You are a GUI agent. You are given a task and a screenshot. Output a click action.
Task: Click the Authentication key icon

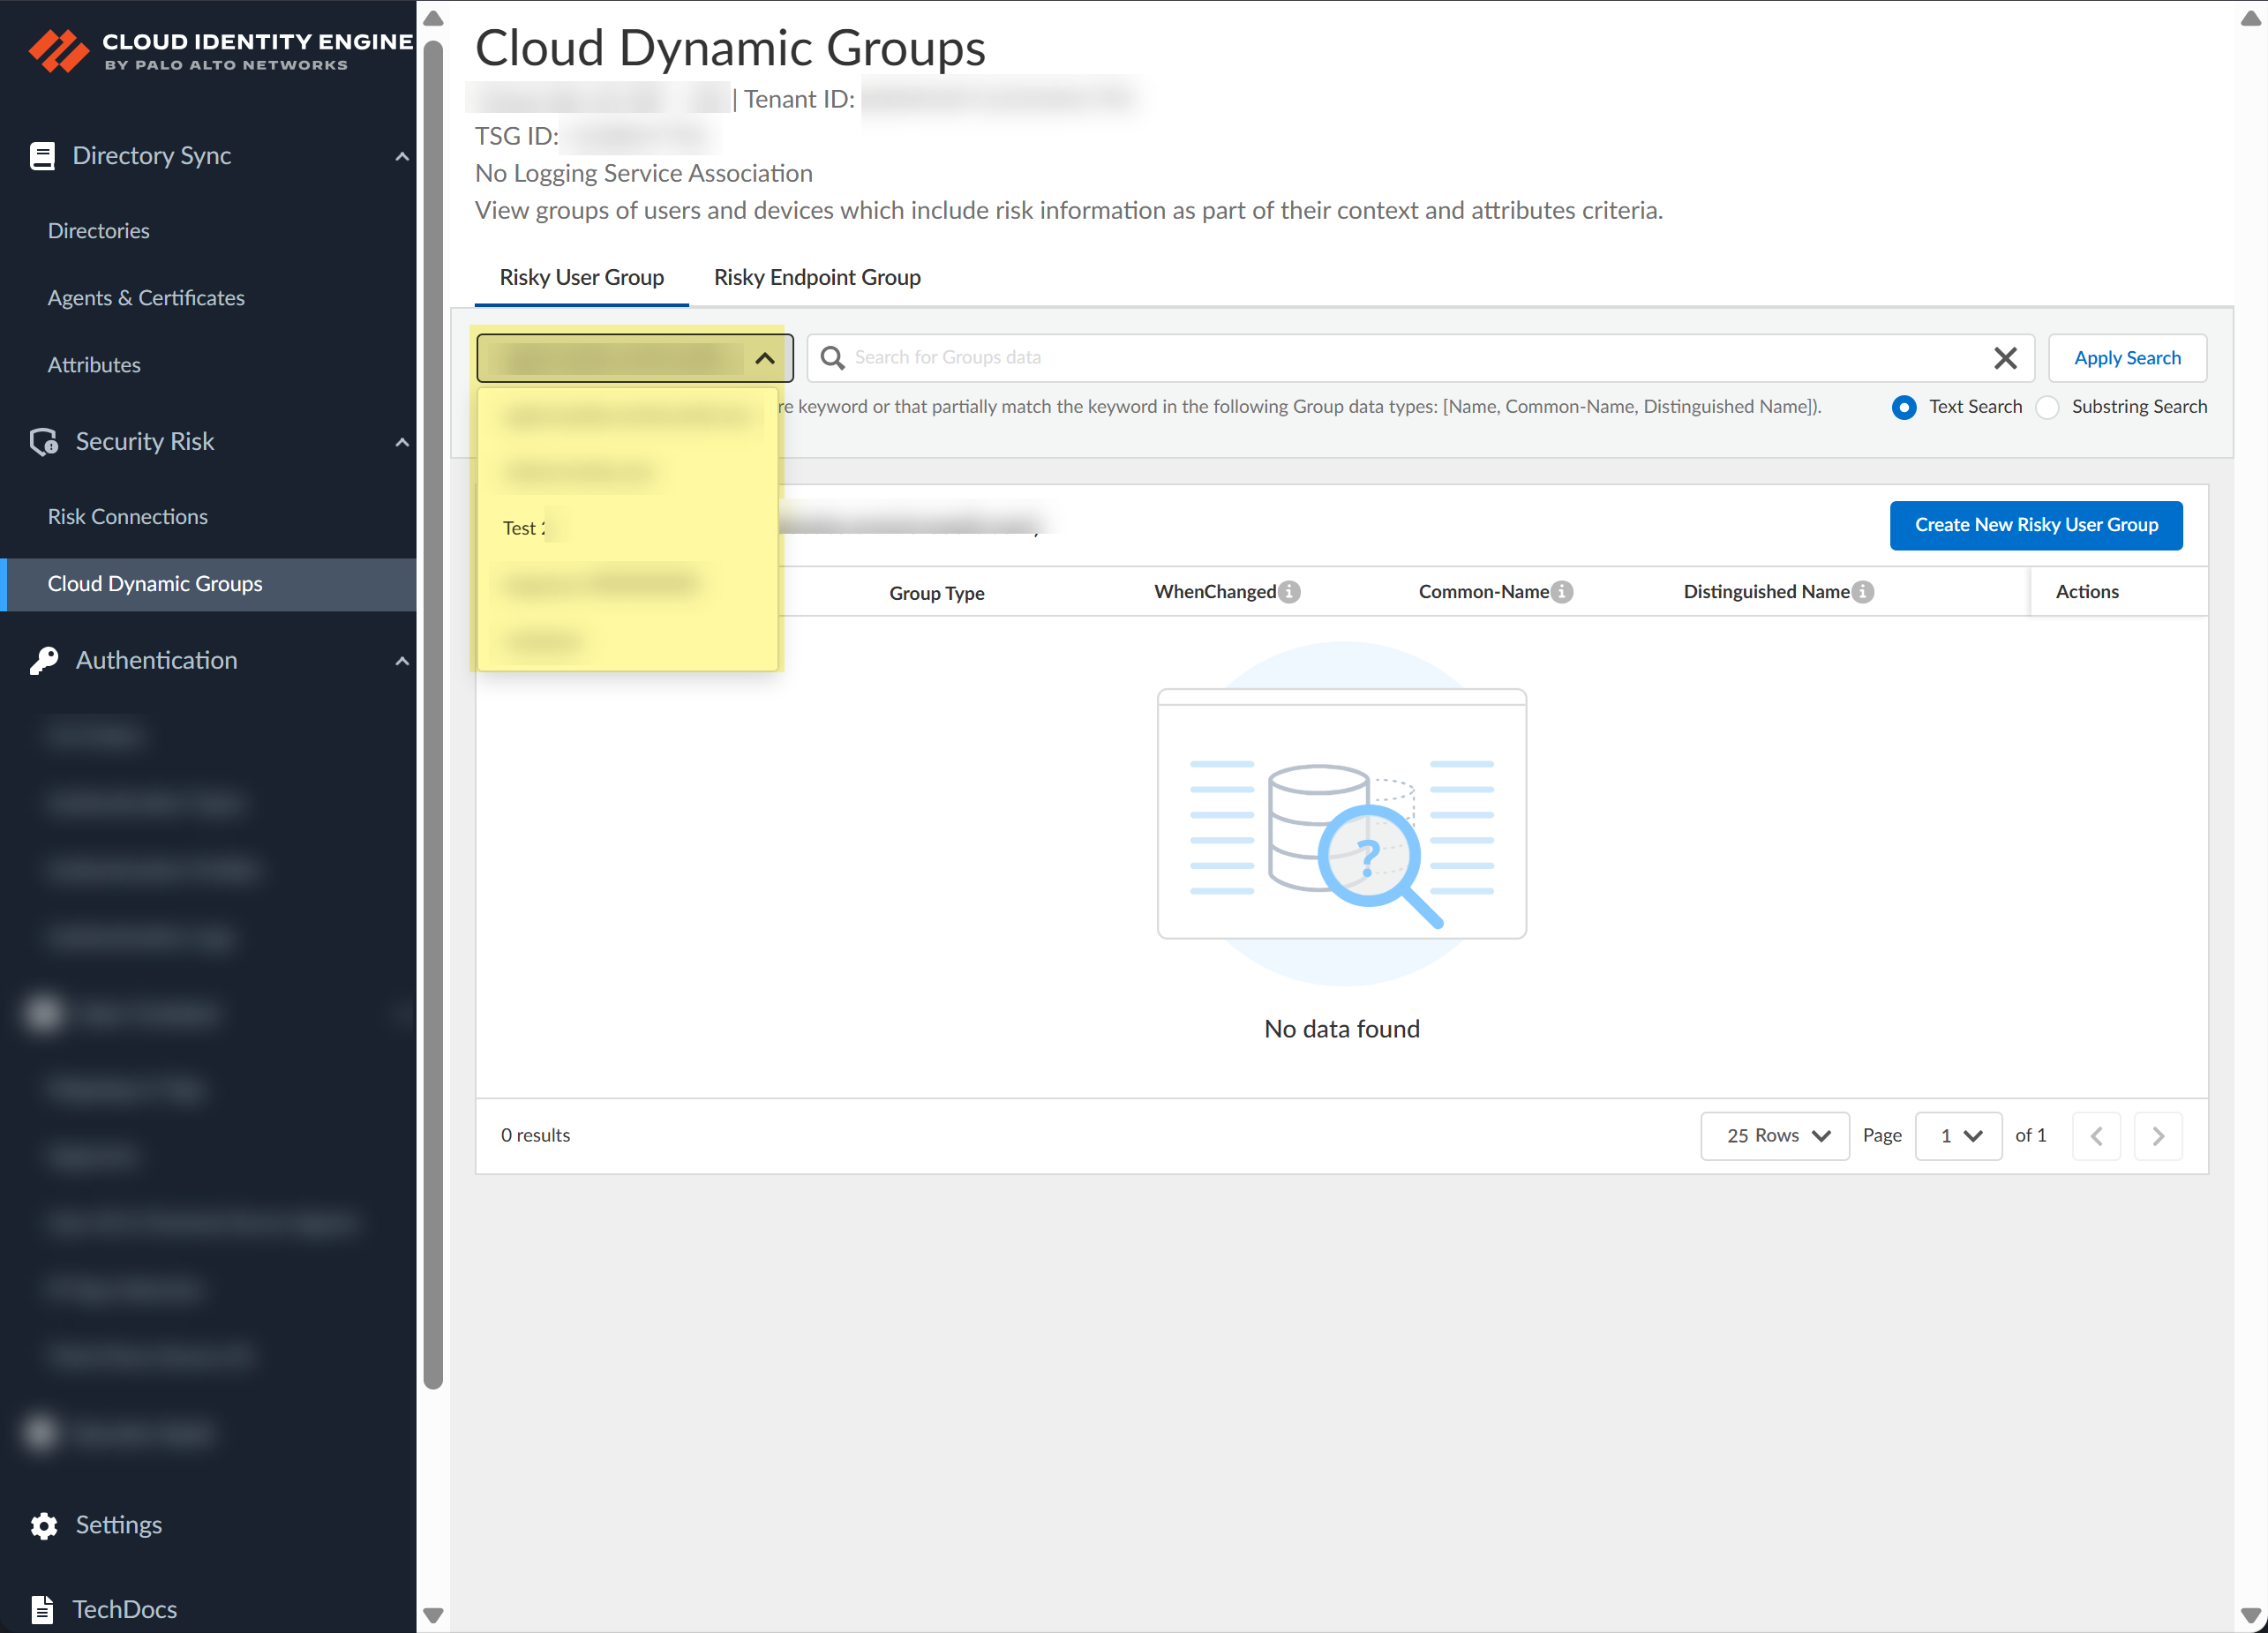click(x=43, y=661)
